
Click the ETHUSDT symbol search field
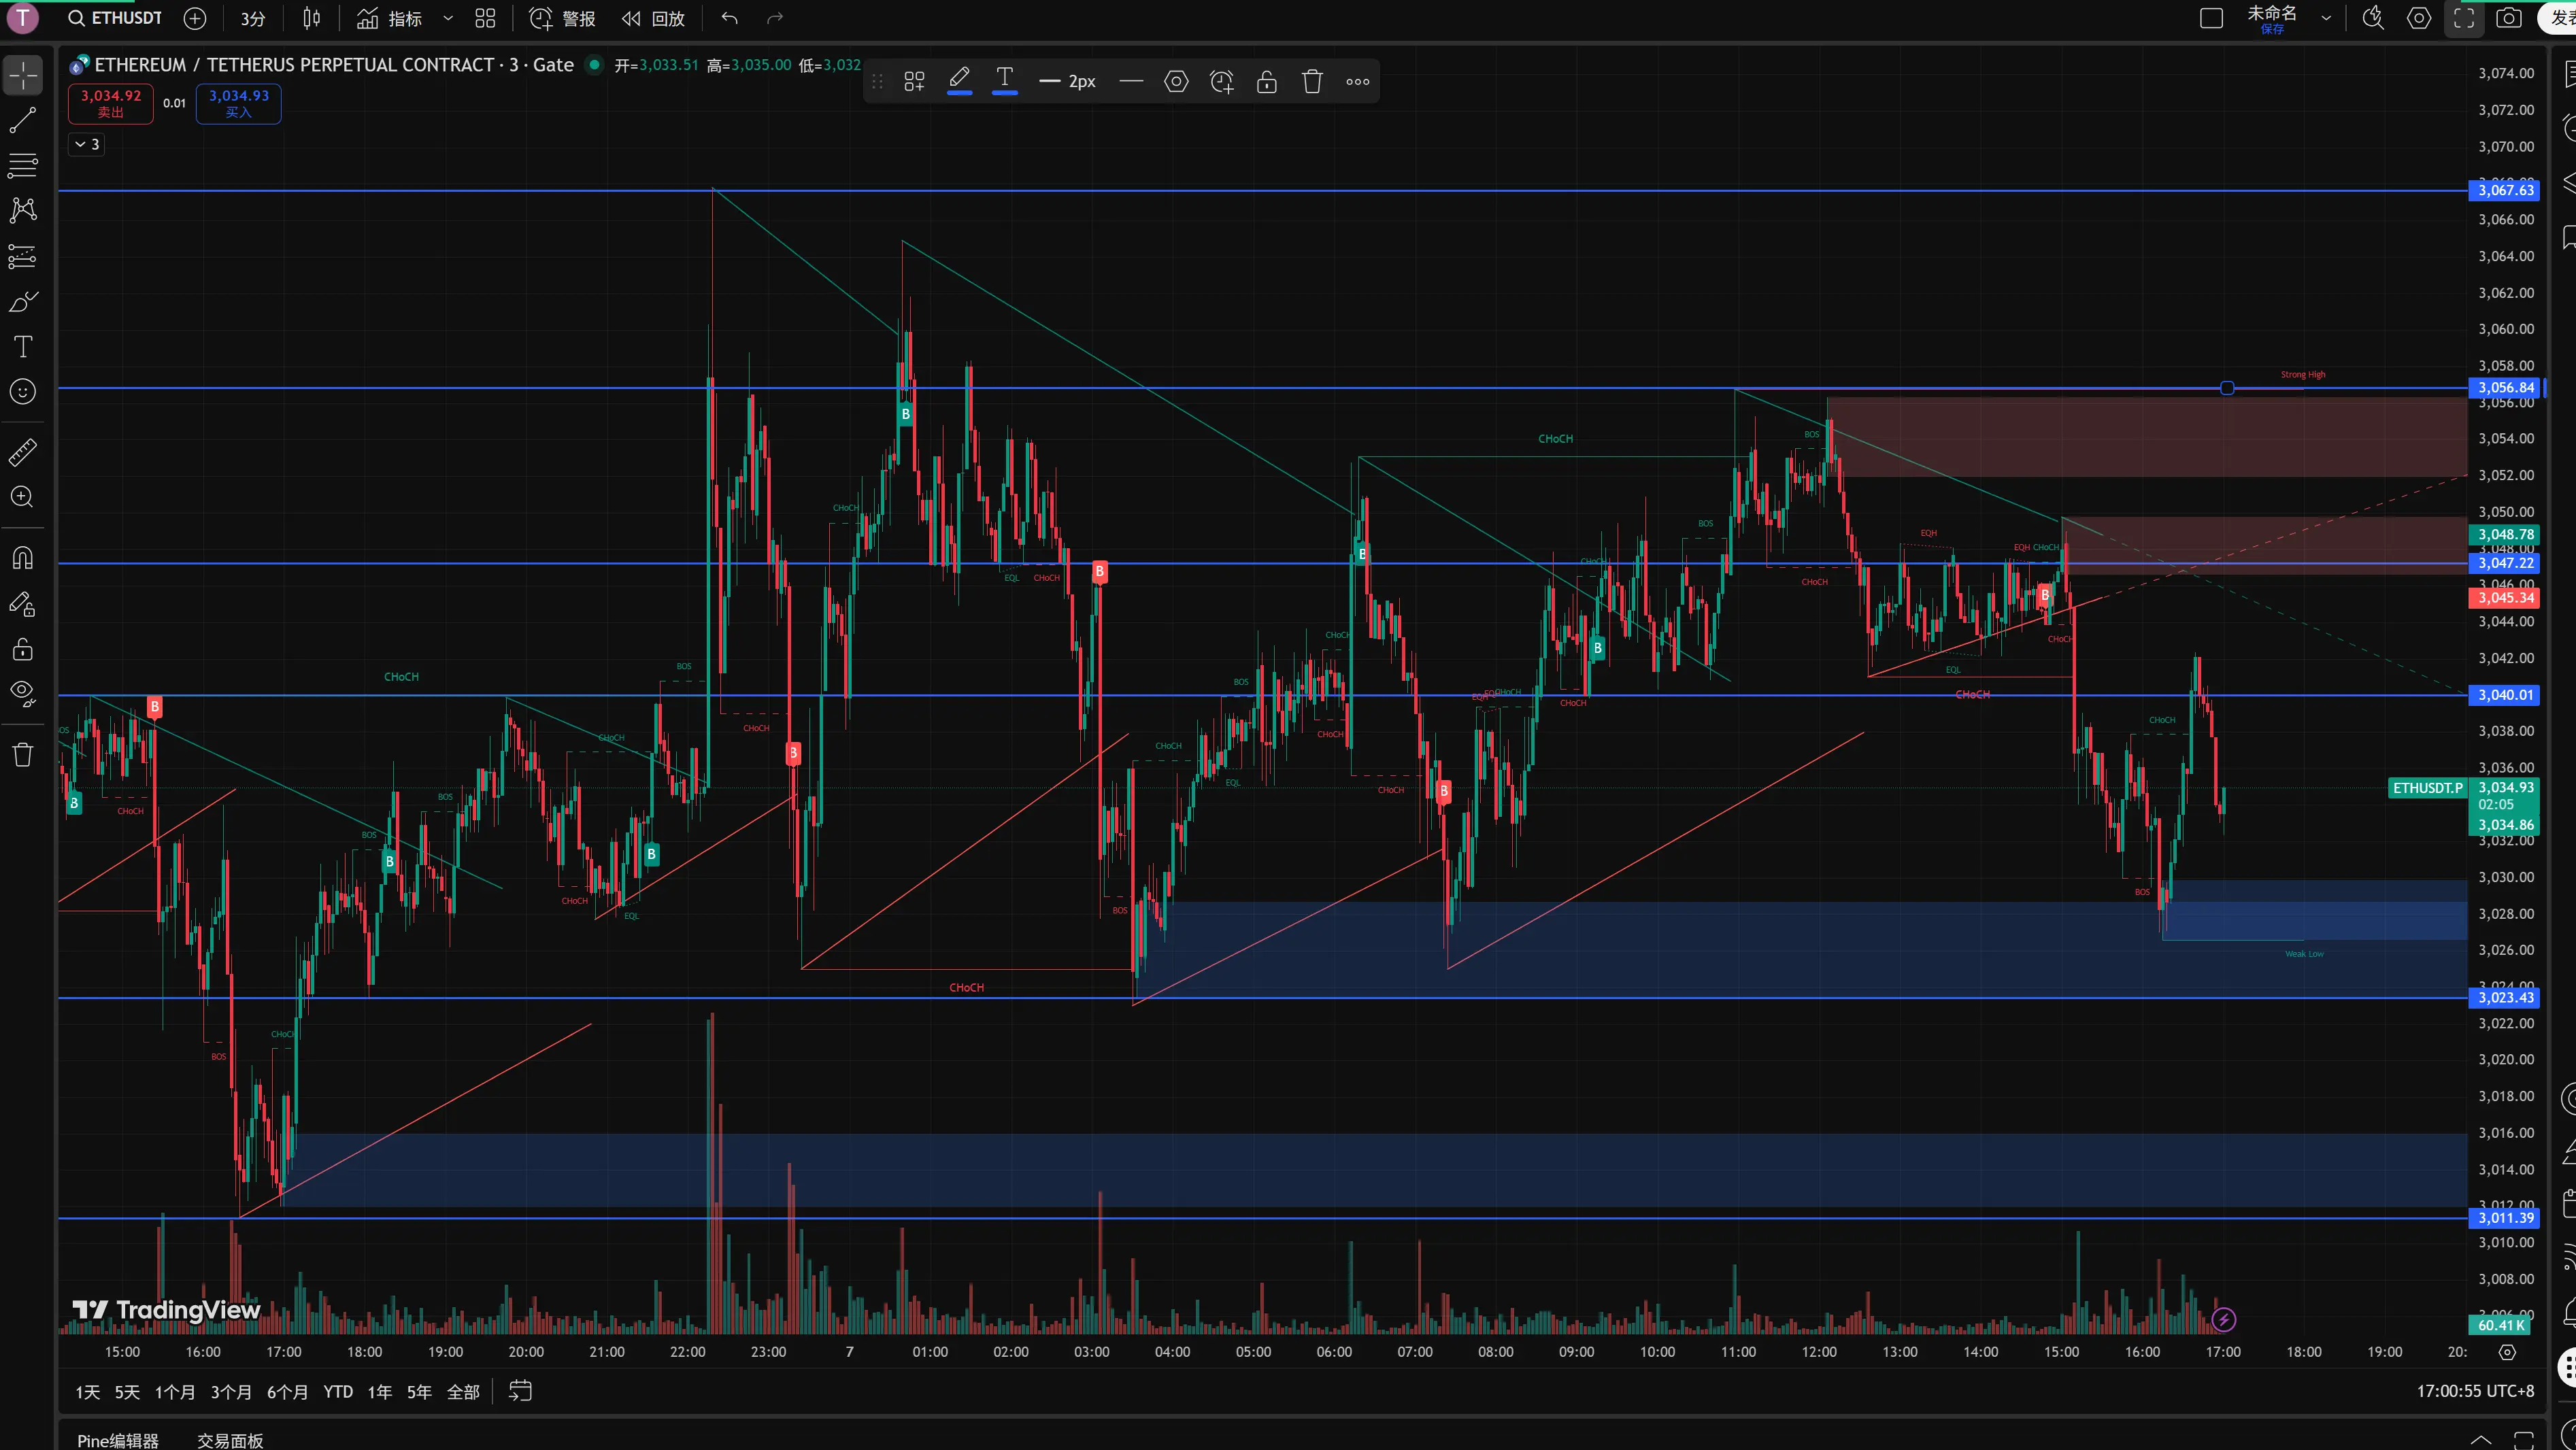point(116,18)
